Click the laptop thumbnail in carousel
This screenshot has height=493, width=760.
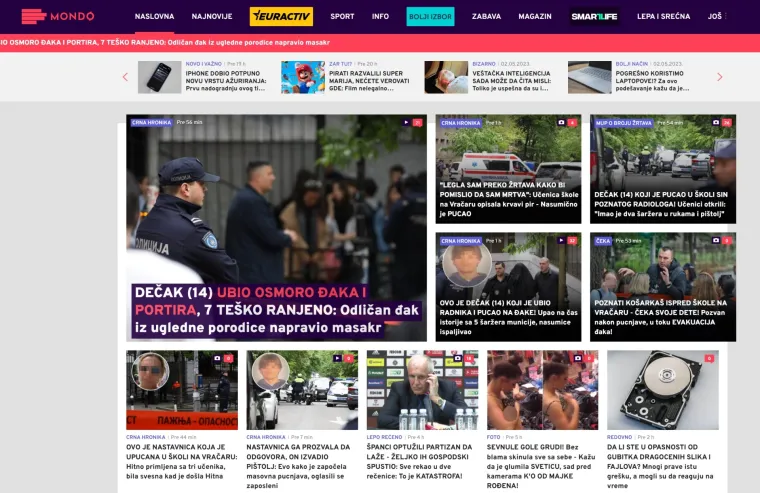(589, 77)
